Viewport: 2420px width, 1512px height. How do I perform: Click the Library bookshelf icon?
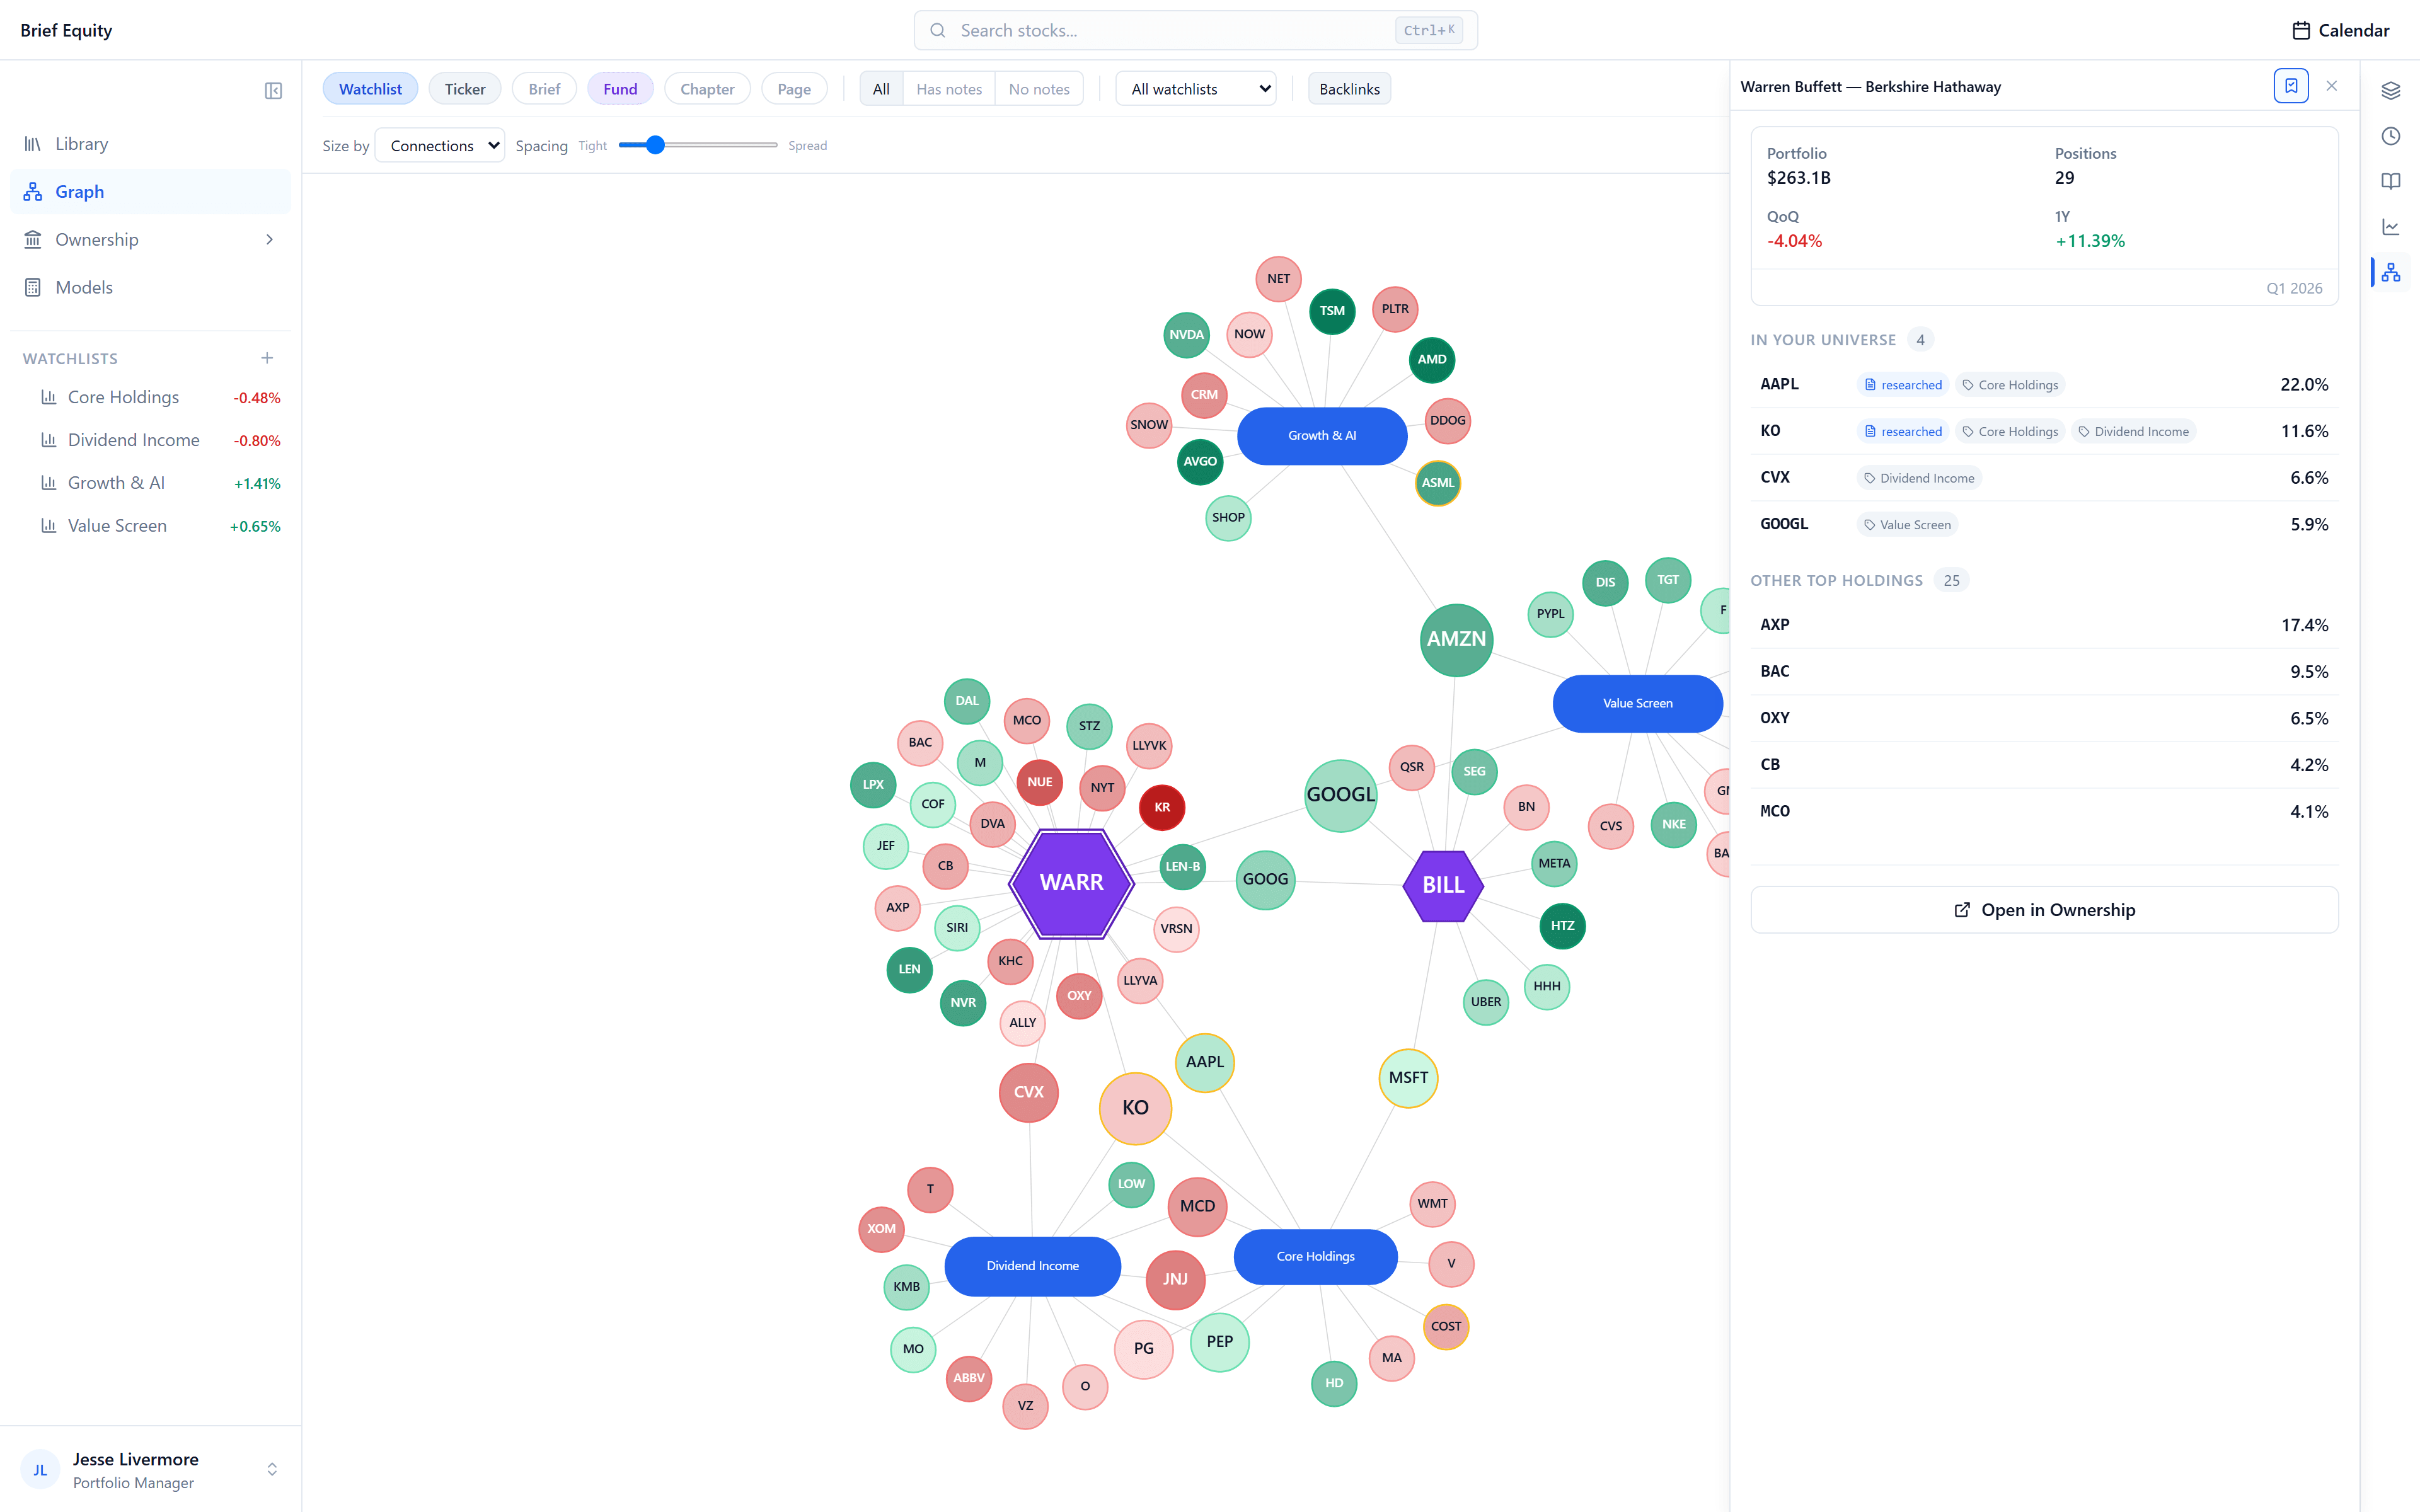coord(33,144)
